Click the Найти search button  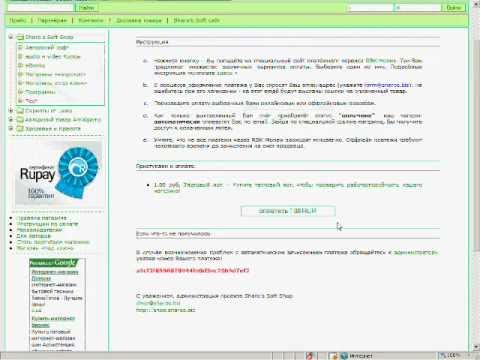87,7
